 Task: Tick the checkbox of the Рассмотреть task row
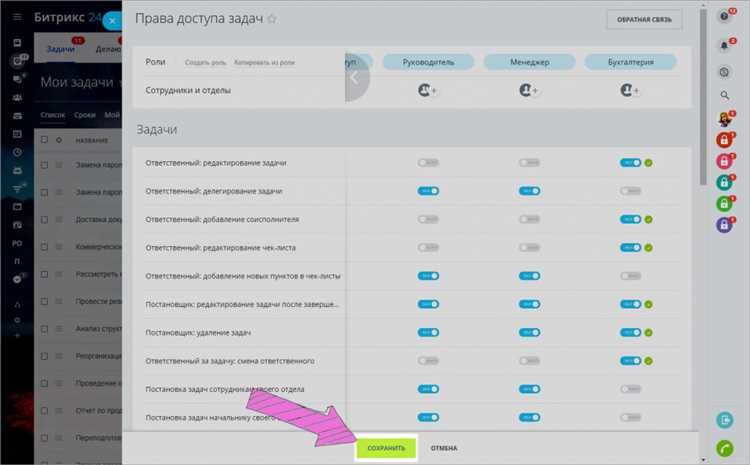(x=44, y=274)
